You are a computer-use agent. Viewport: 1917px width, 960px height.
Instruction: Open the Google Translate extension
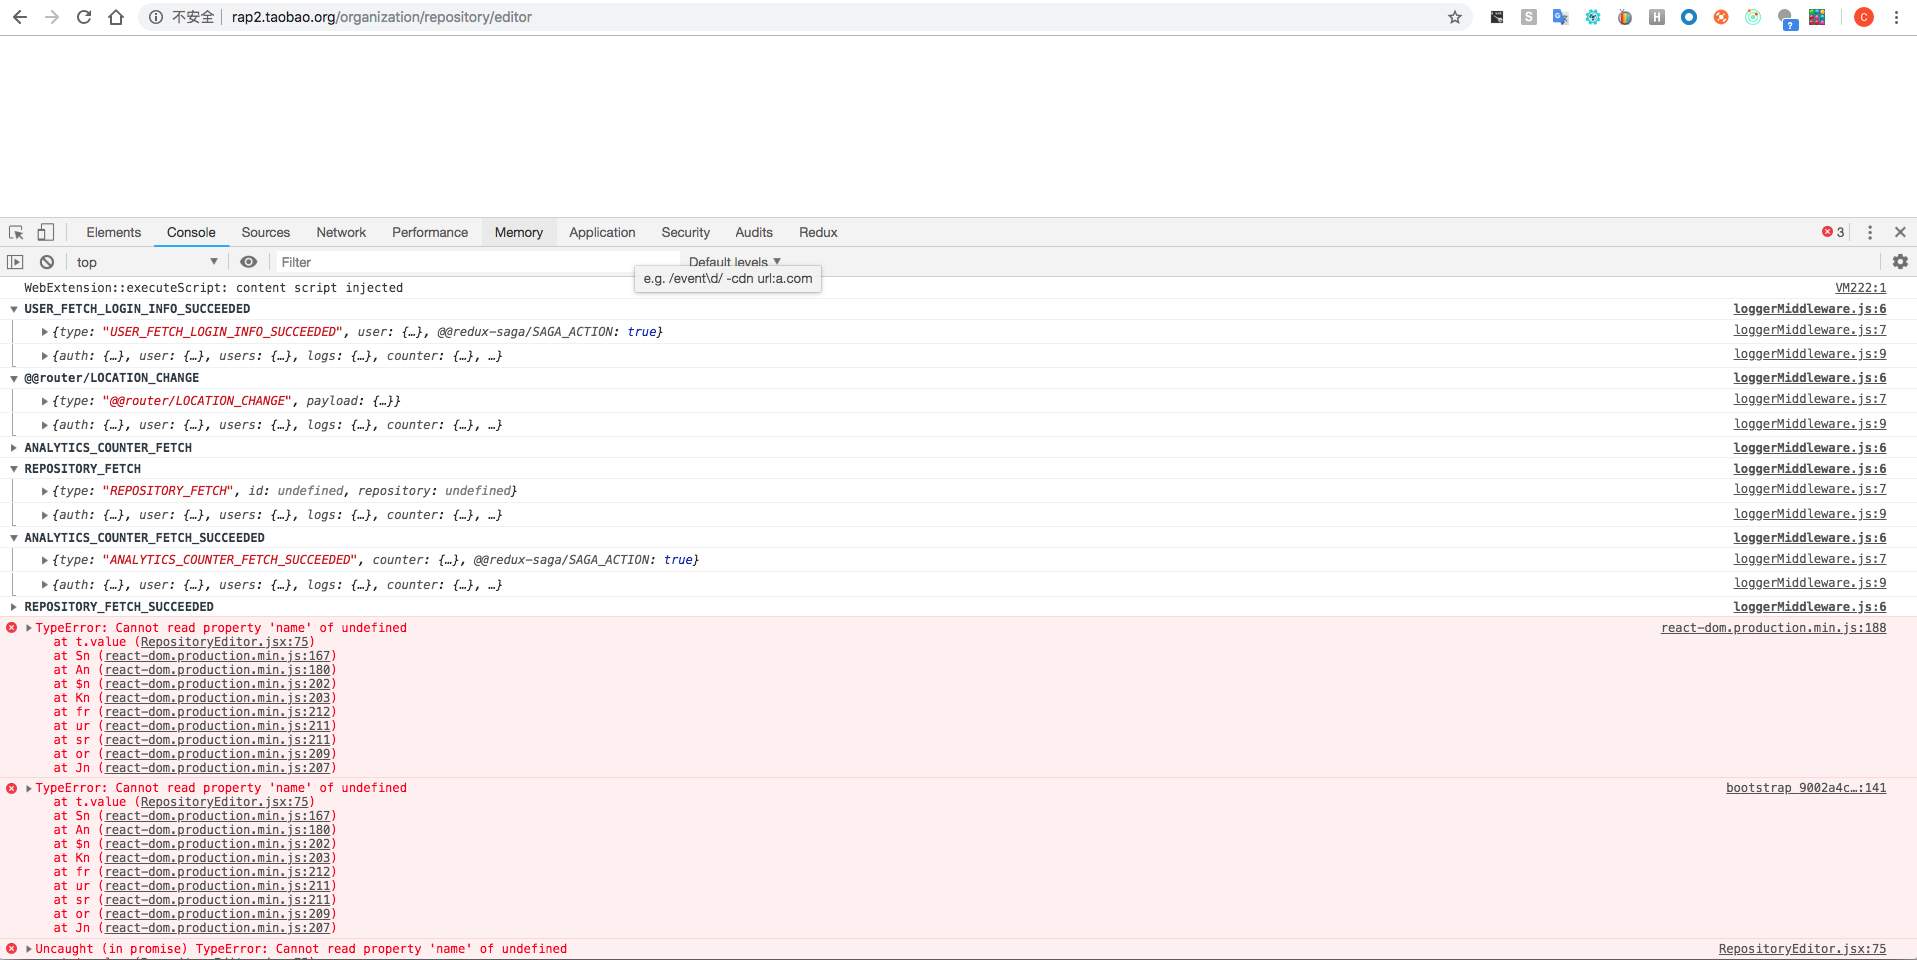(x=1560, y=17)
